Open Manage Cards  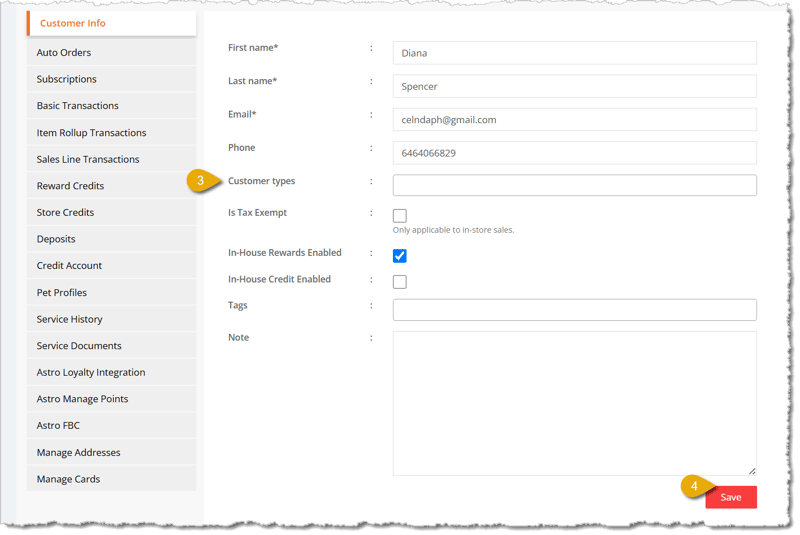tap(111, 479)
